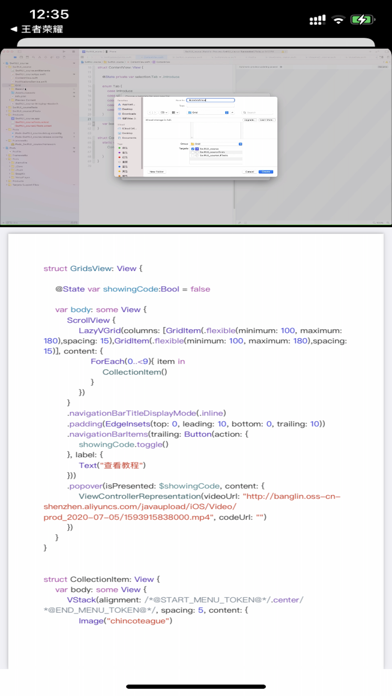Screen dimensions: 392x696
Task: Return to 王者荣耀 via the back link
Action: pos(37,29)
